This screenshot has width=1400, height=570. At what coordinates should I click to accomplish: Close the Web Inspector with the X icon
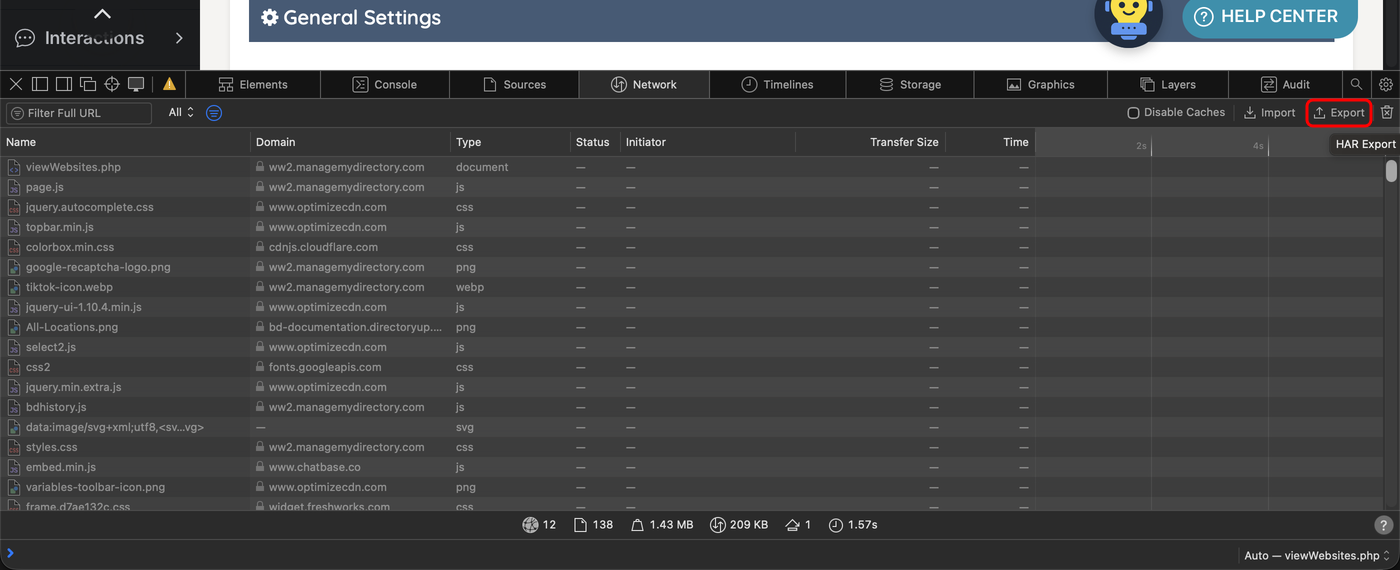click(16, 84)
